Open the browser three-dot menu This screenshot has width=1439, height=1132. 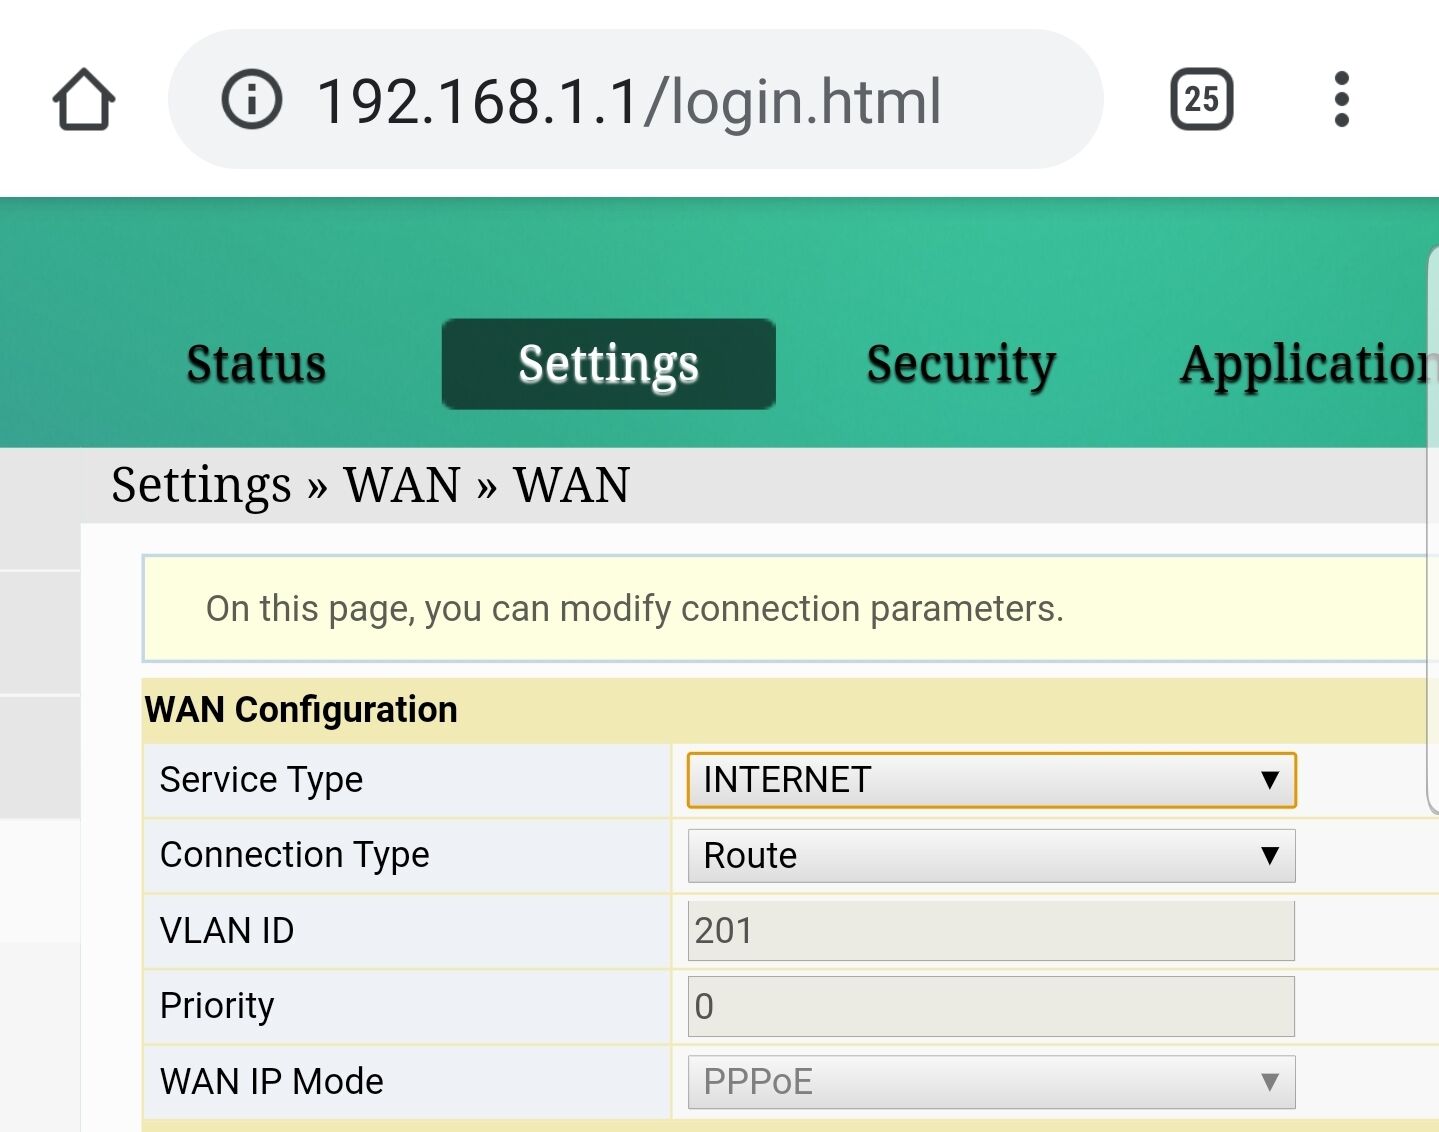(1341, 100)
